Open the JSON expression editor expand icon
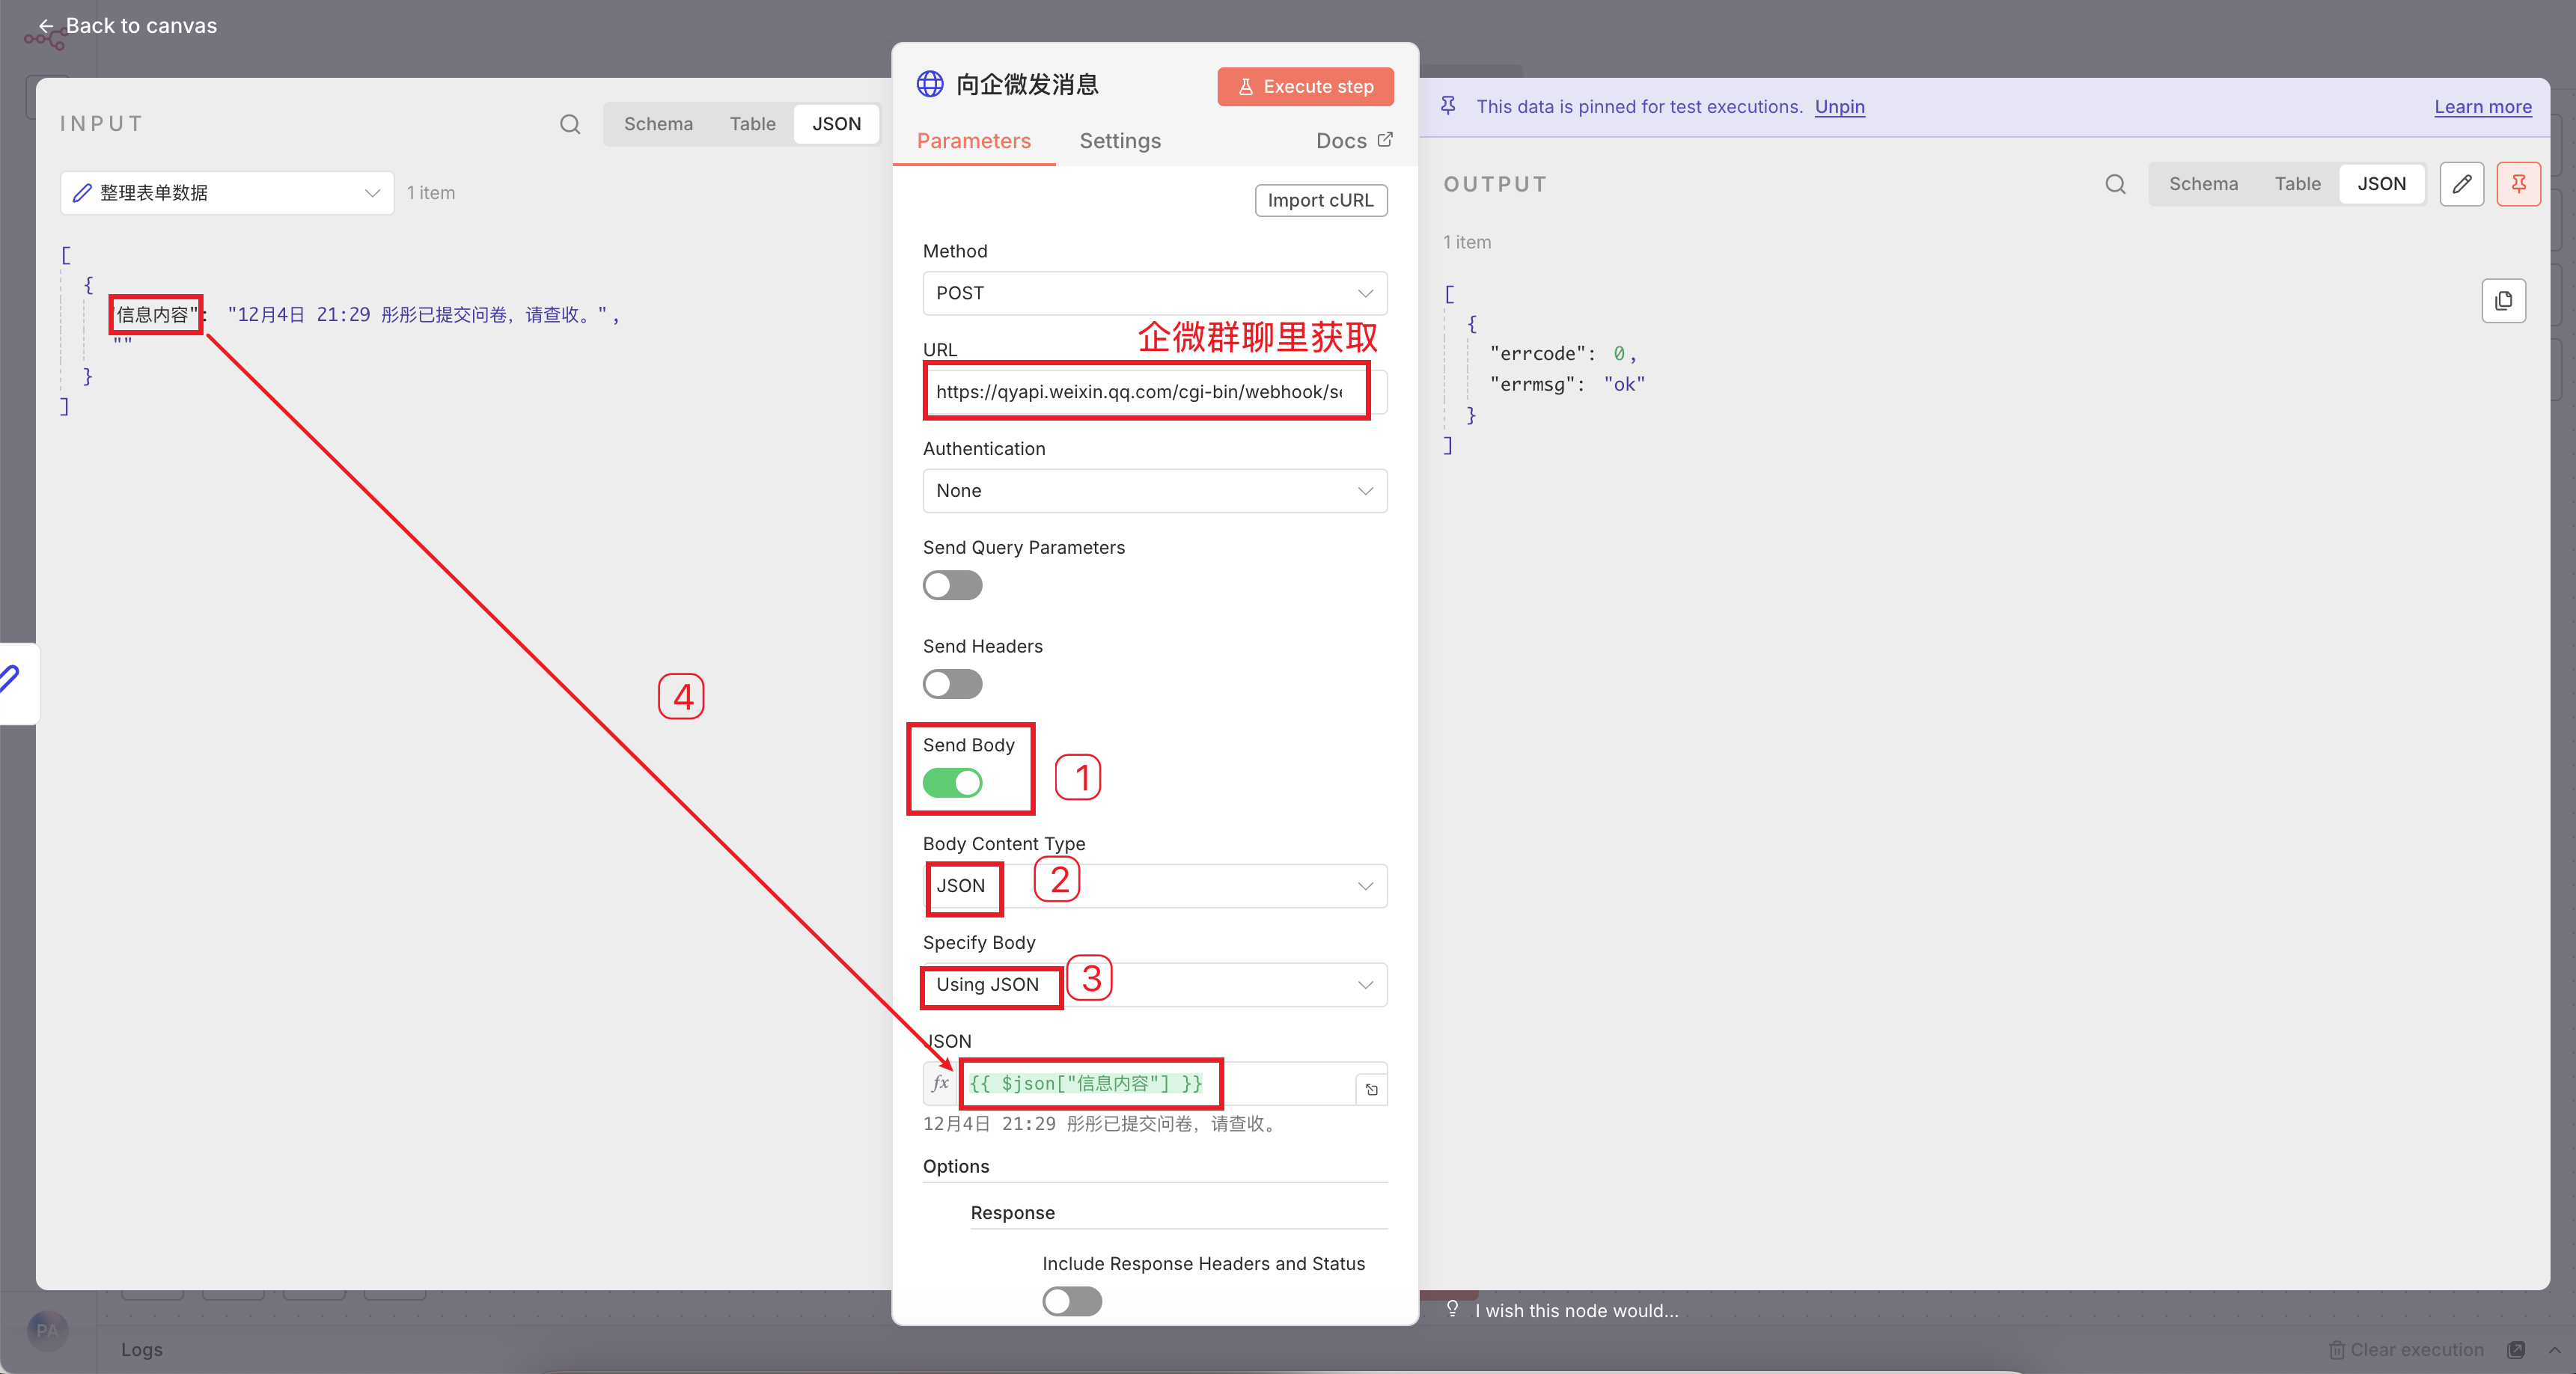The image size is (2576, 1374). point(1372,1089)
